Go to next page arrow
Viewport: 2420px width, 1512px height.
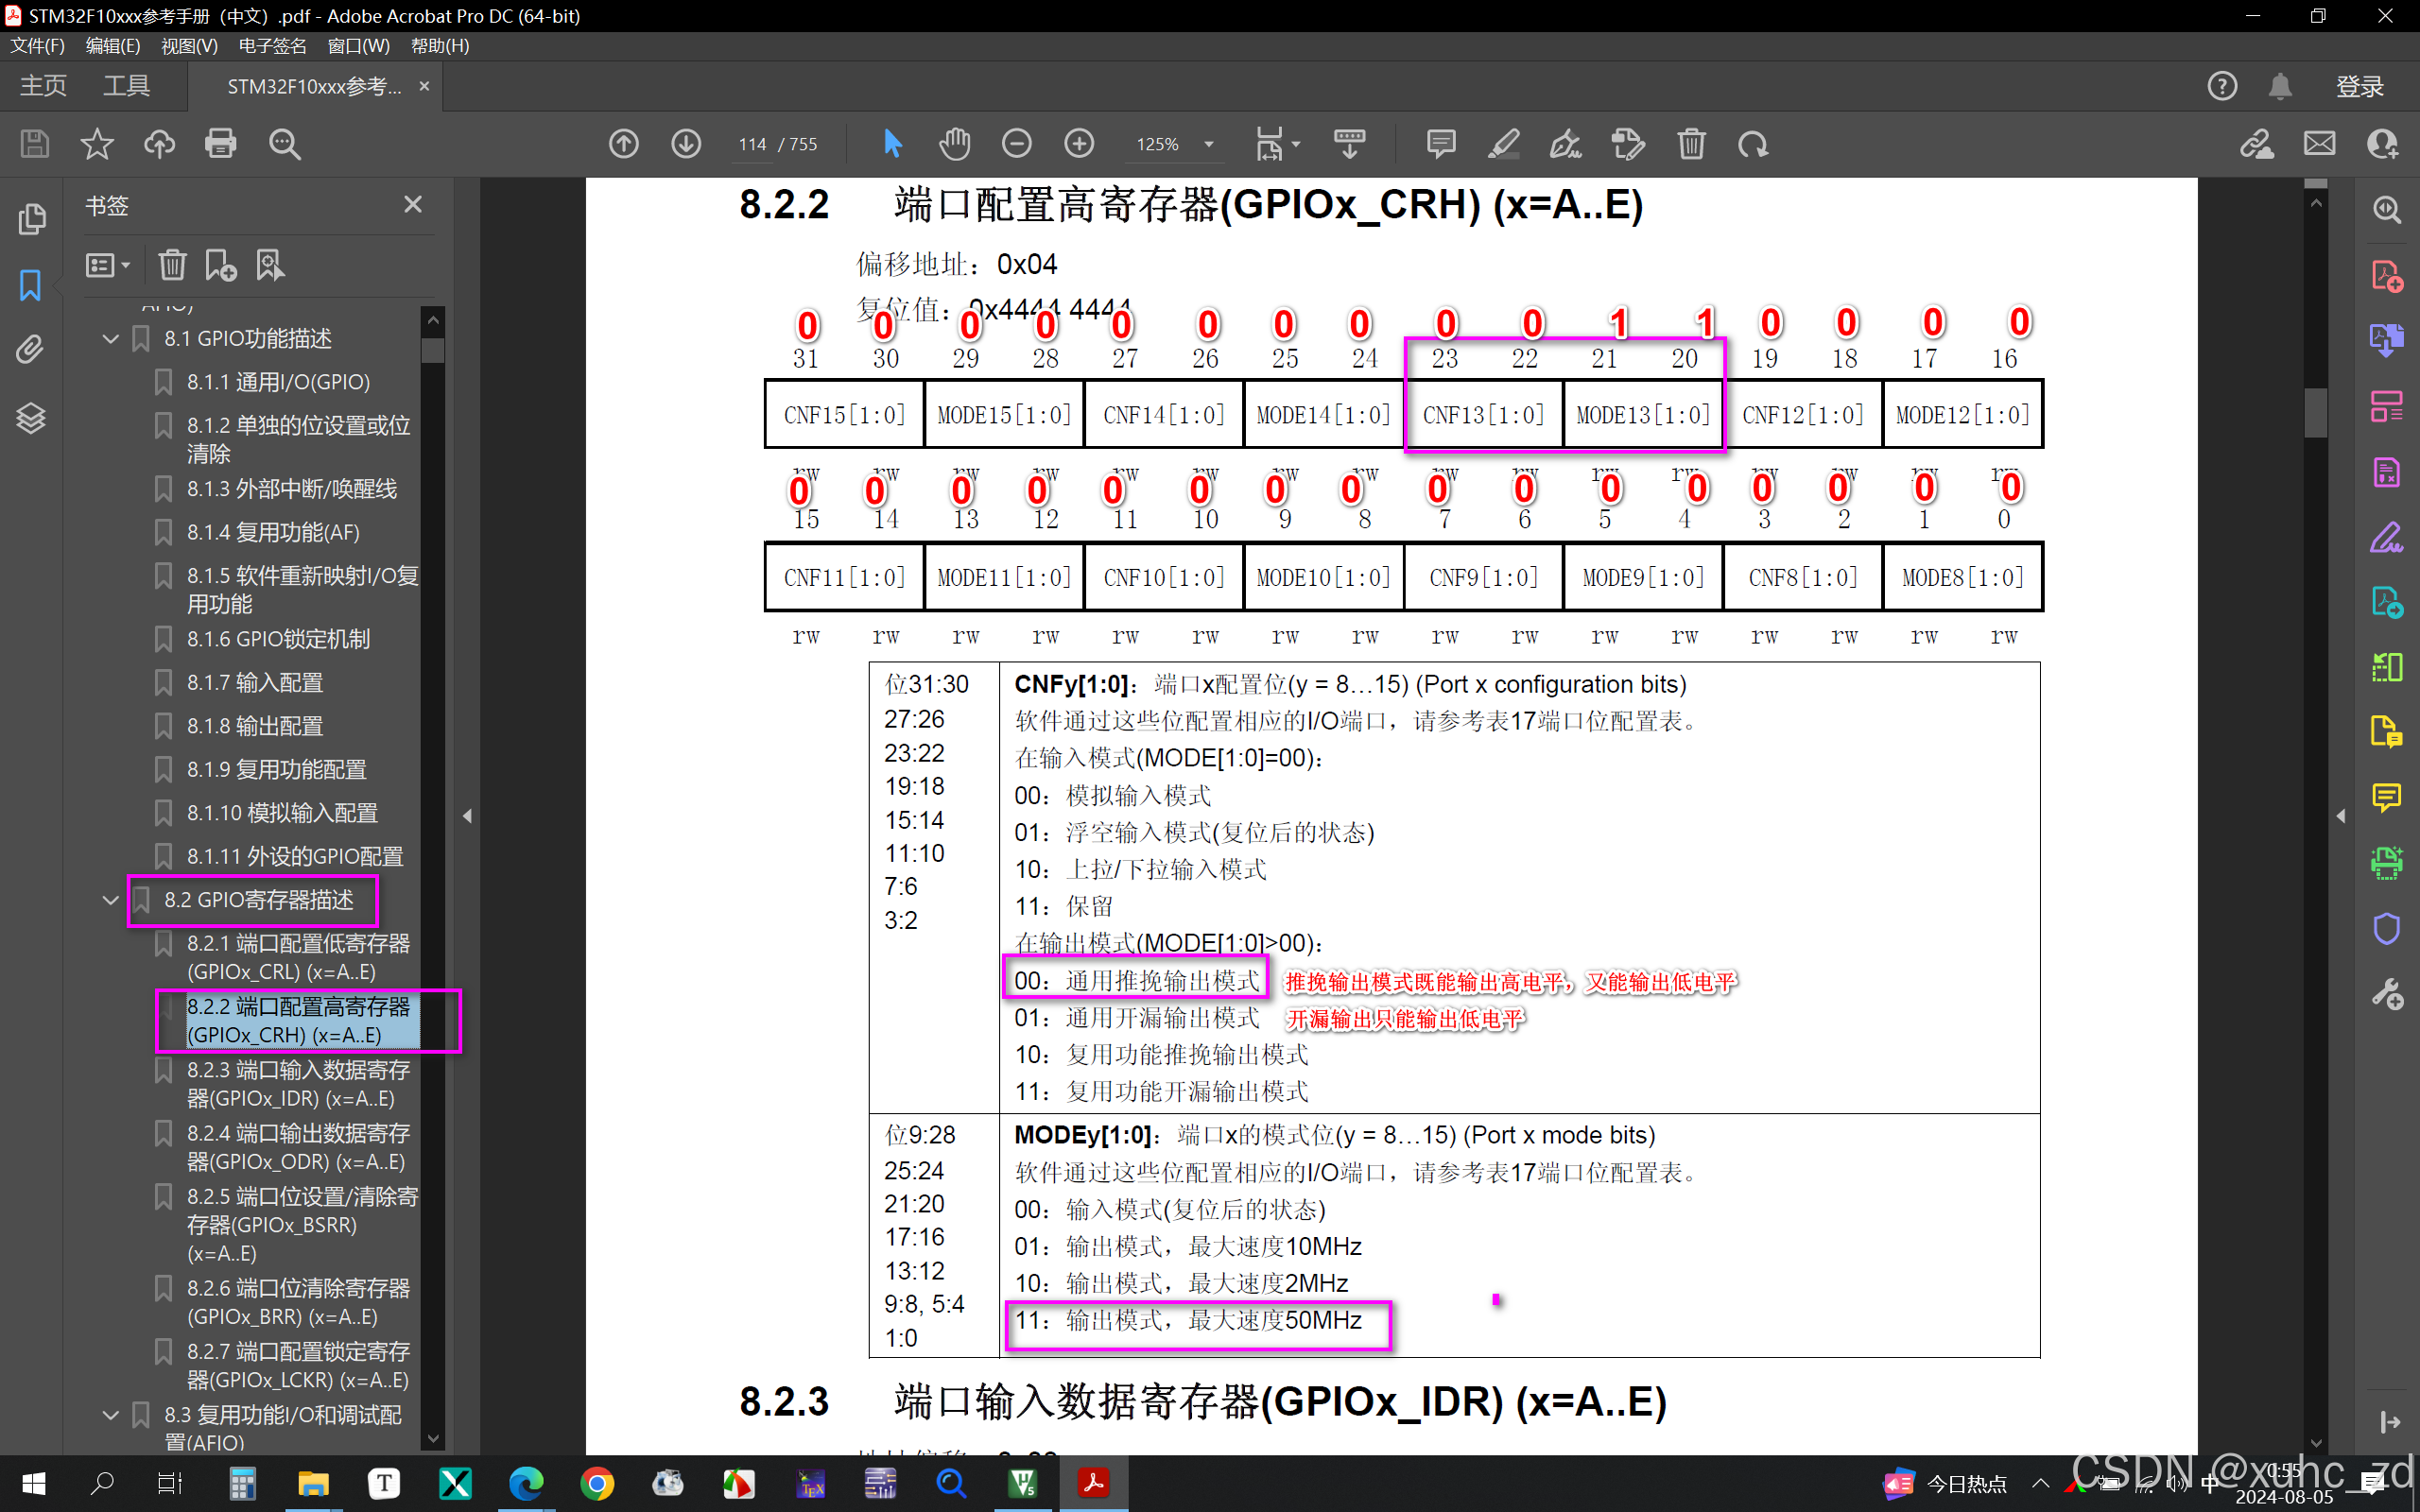pyautogui.click(x=686, y=144)
